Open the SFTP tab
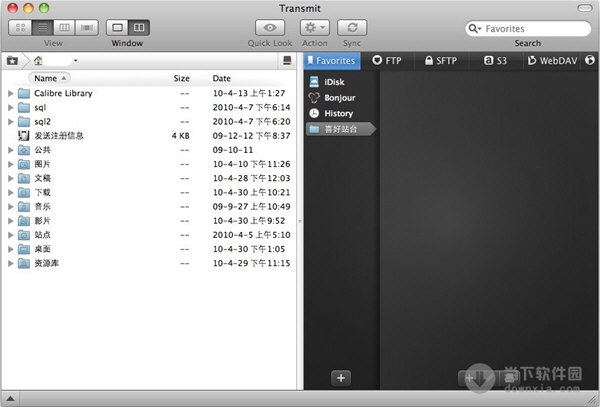 (x=441, y=60)
